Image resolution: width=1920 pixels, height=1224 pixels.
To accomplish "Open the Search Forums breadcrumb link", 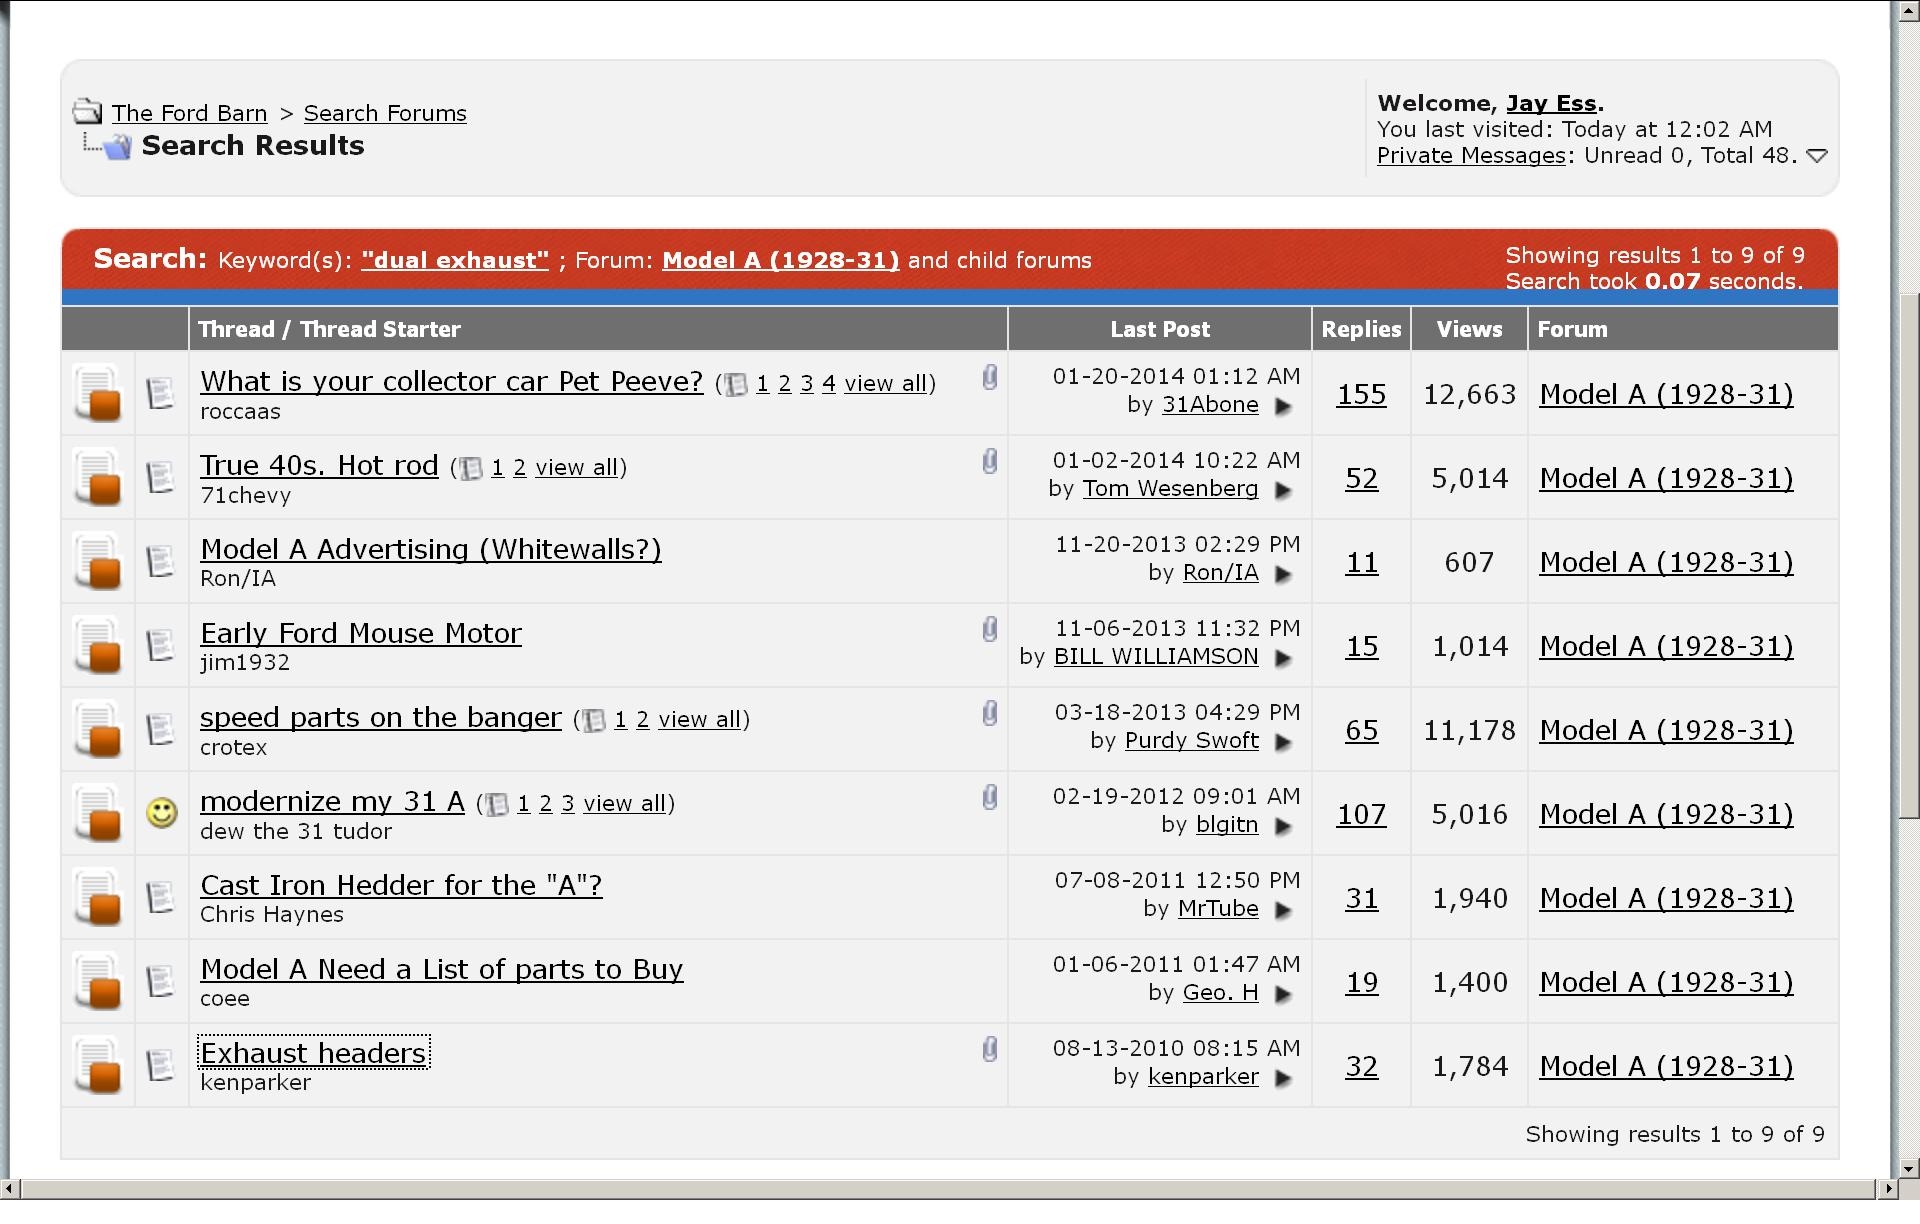I will (385, 113).
